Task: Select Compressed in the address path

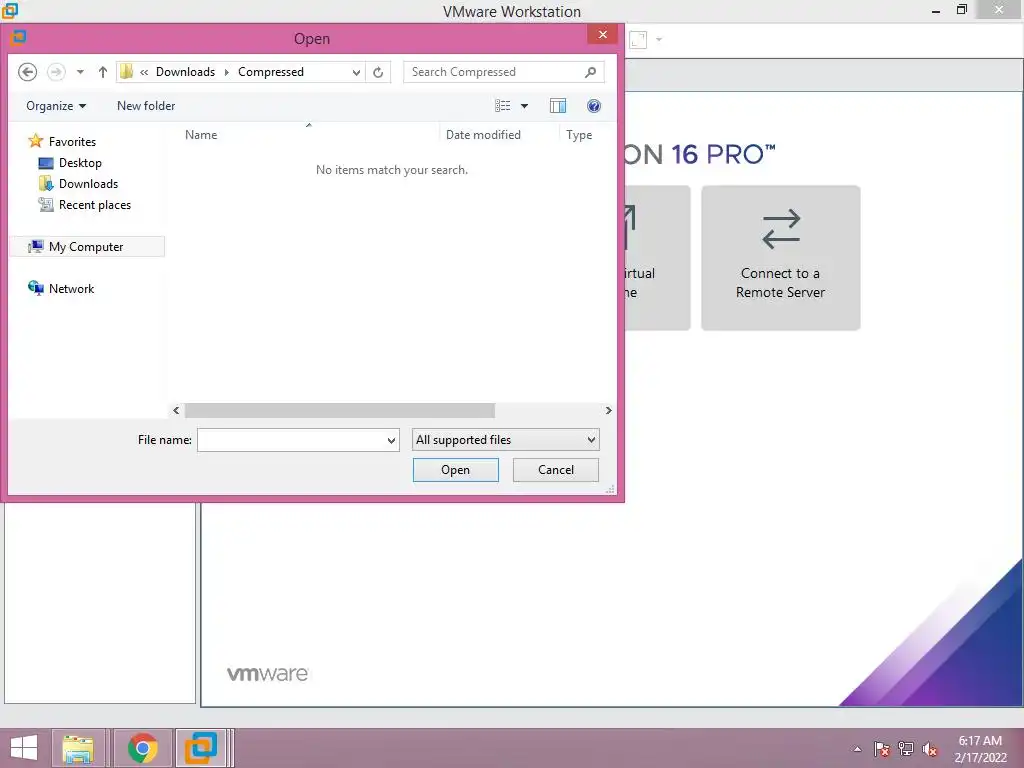Action: (271, 72)
